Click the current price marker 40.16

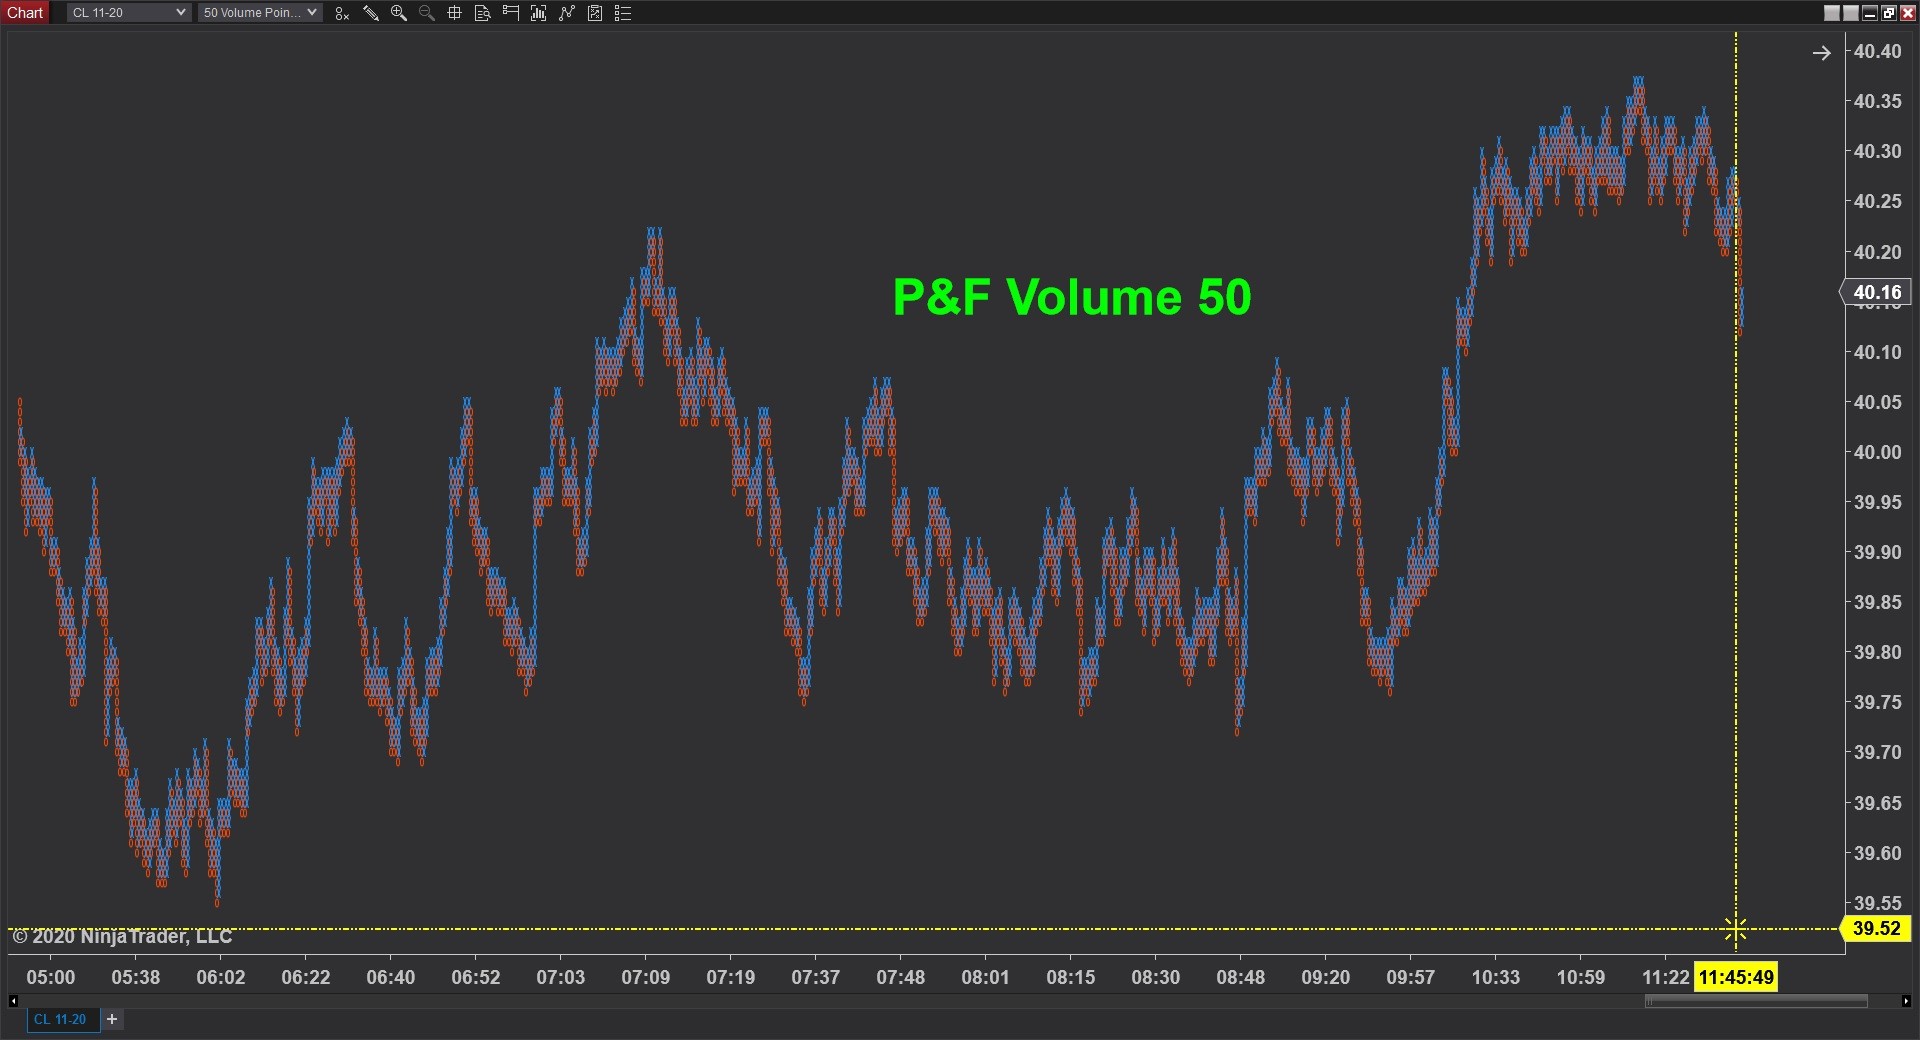click(x=1876, y=292)
